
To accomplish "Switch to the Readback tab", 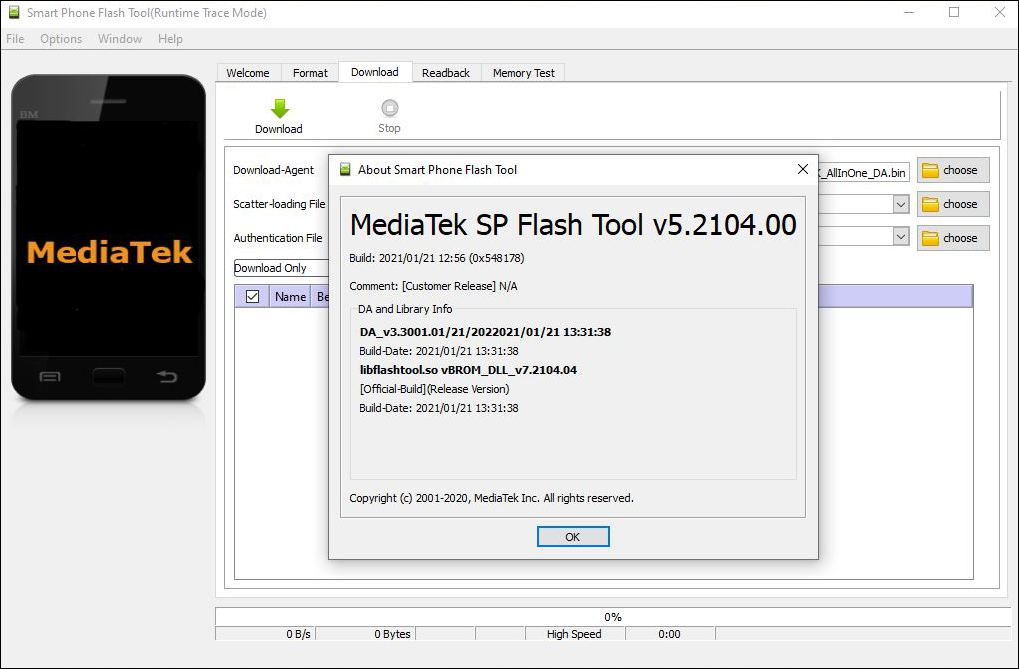I will pos(446,73).
